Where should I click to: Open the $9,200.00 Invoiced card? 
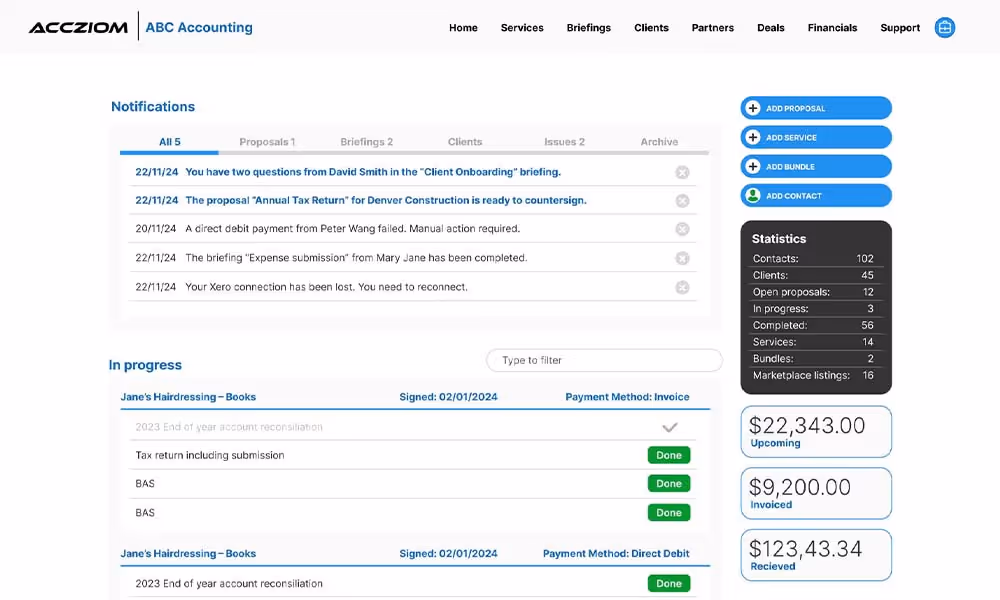pos(816,494)
